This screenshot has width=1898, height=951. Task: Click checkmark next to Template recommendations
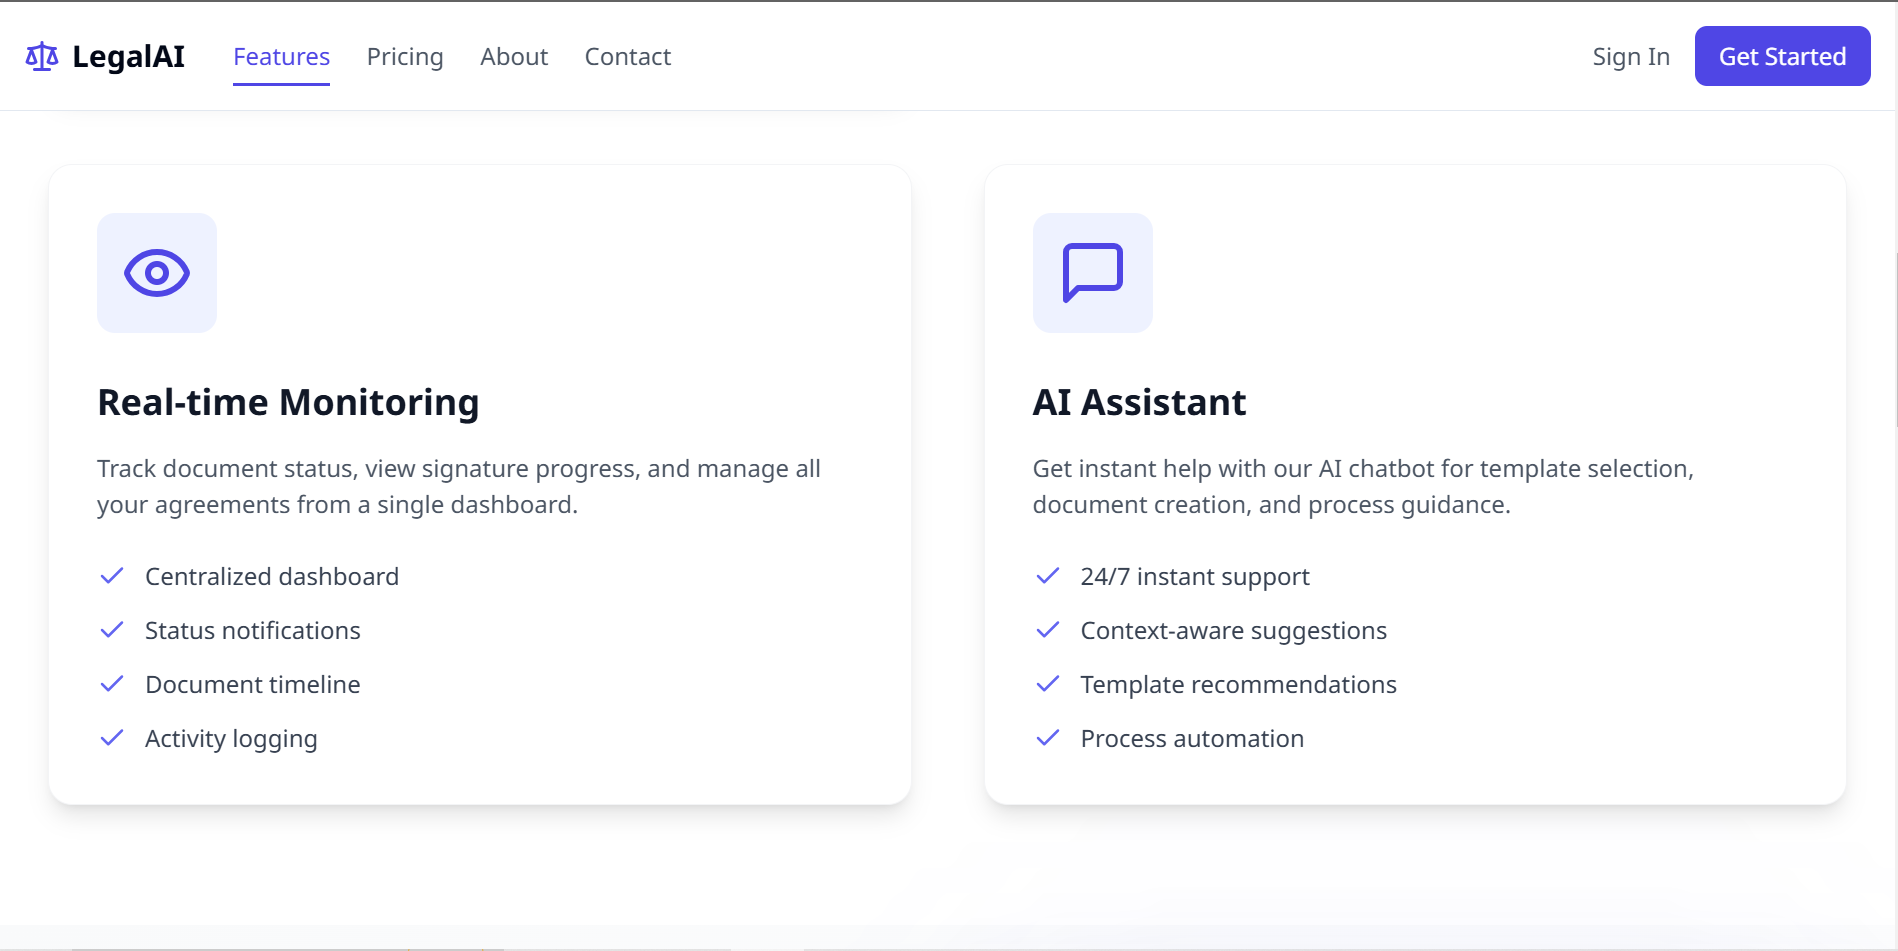1048,684
